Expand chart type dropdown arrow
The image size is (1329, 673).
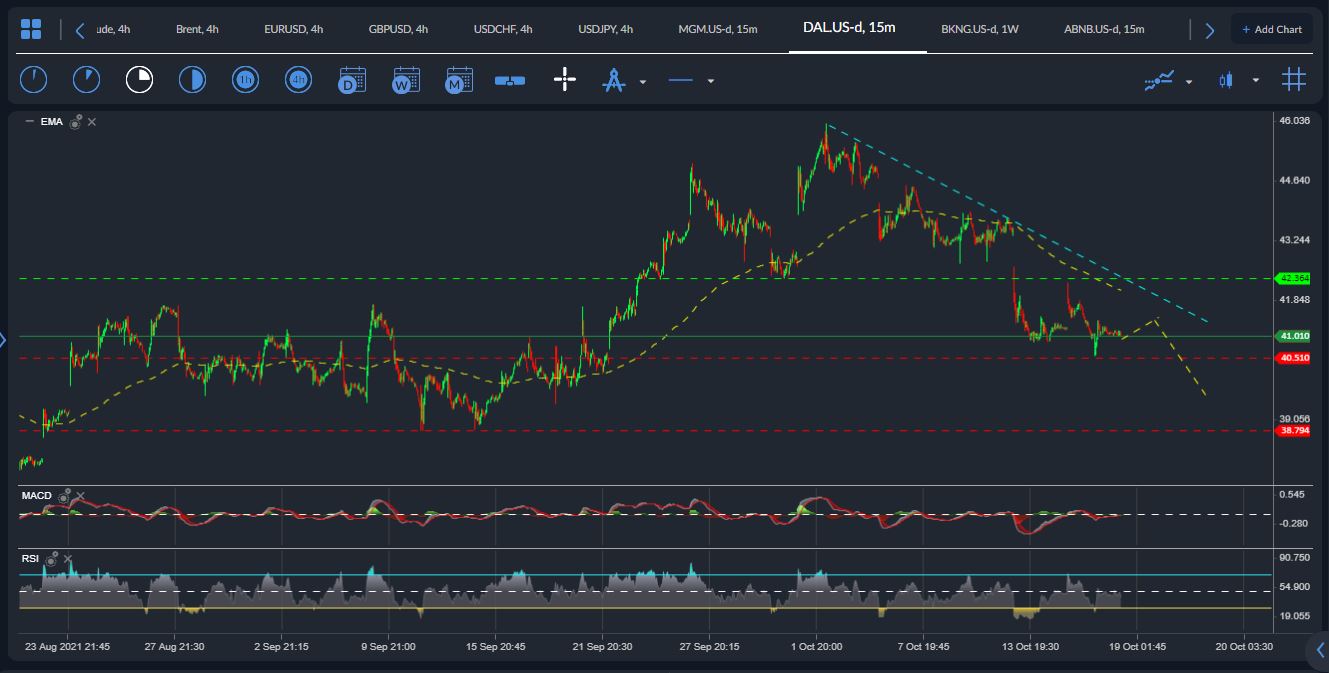tap(1255, 81)
